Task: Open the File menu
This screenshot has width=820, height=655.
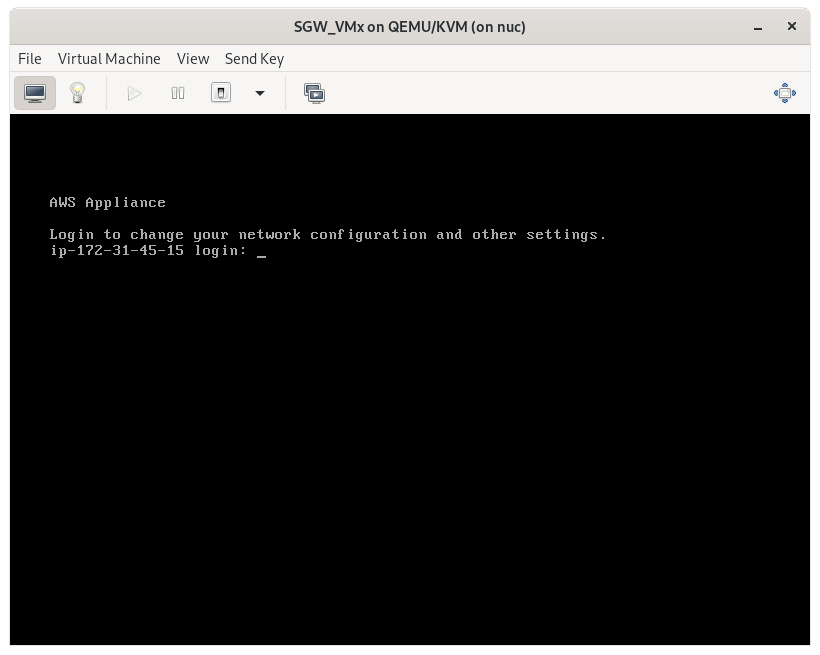Action: 29,59
